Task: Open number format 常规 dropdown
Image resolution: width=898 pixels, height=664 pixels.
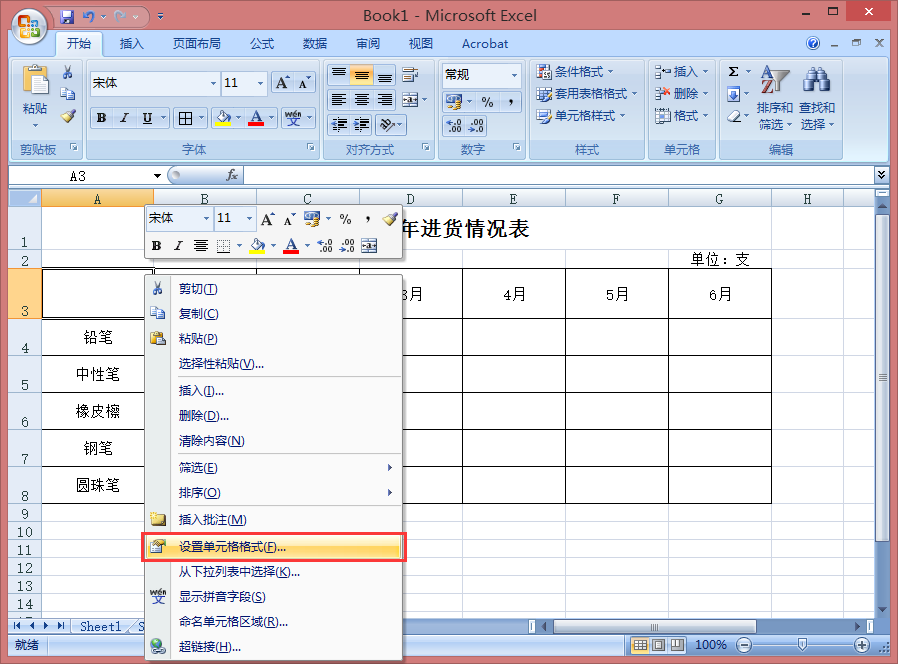Action: coord(514,75)
